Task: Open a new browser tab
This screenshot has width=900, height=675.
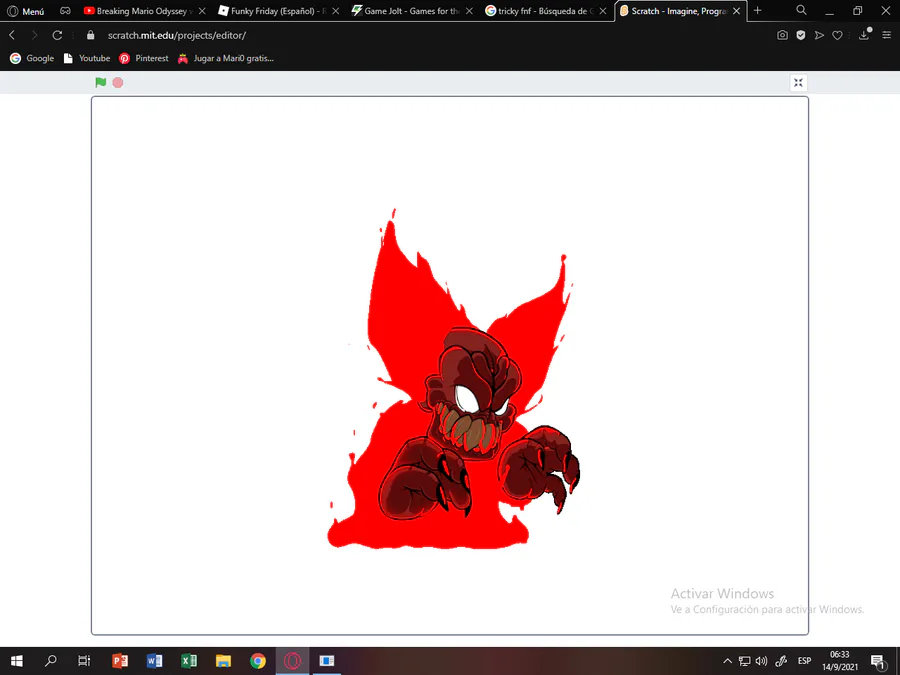Action: 758,10
